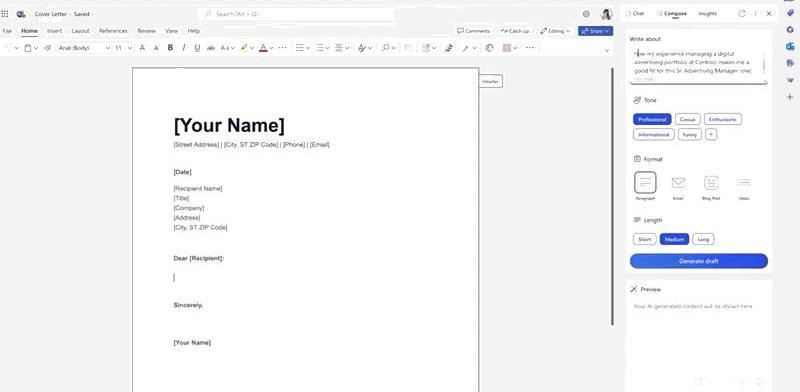
Task: Select the Email format option
Action: click(678, 186)
